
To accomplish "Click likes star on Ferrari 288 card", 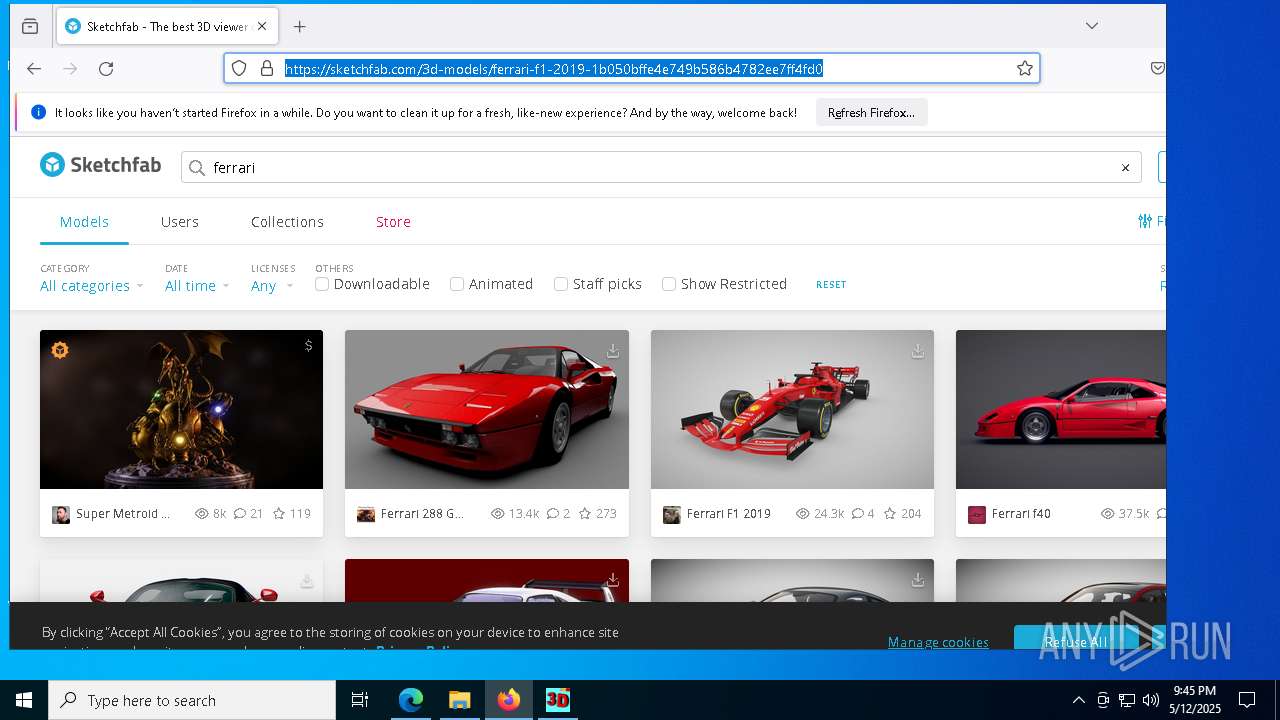I will (585, 514).
